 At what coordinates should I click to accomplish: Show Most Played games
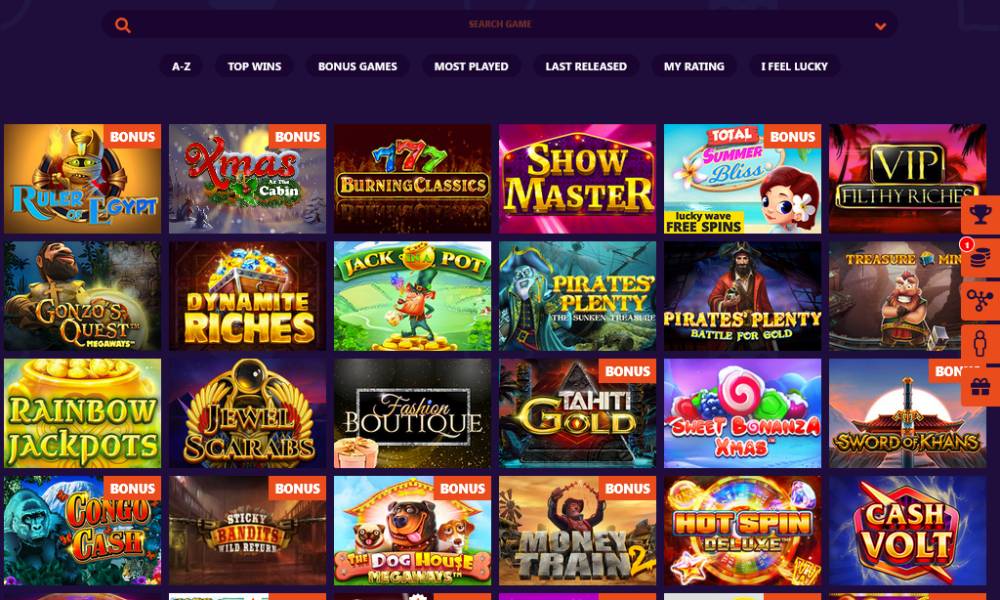[x=471, y=66]
